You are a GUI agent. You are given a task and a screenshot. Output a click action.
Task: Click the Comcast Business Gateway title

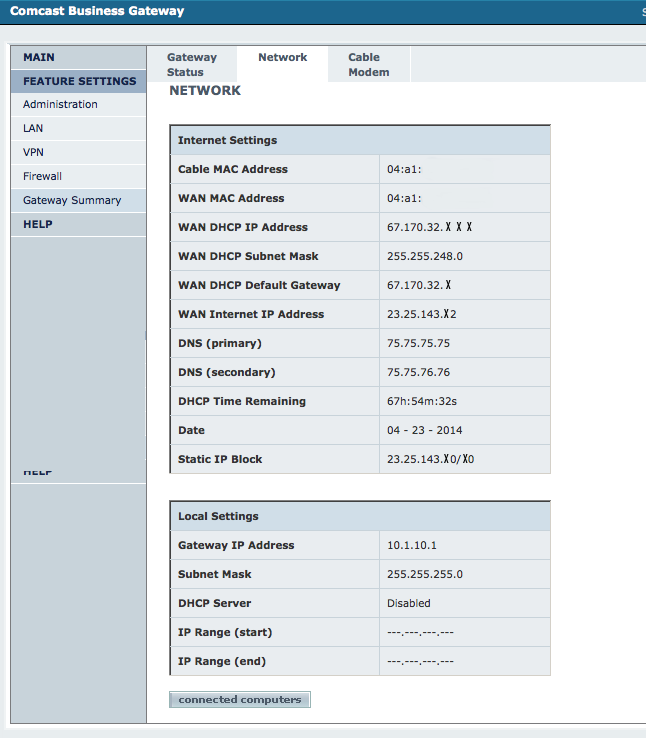pos(97,11)
